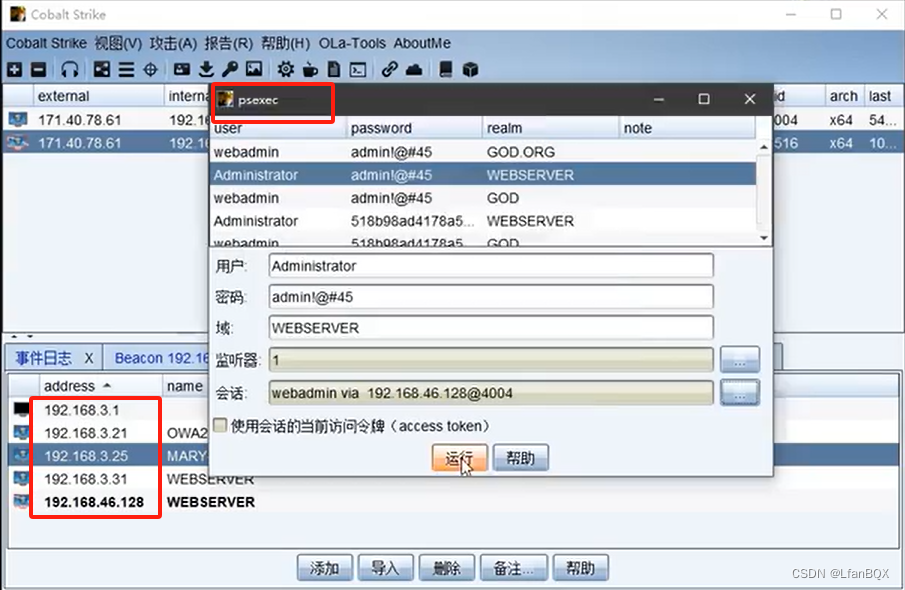Switch to the Beacon 192.16 tab
The height and width of the screenshot is (590, 905).
coord(162,358)
